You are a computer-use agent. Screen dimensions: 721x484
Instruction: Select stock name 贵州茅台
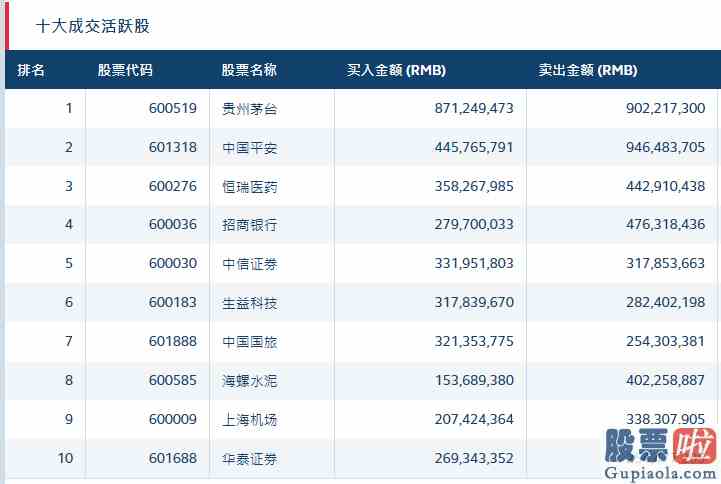tap(250, 109)
